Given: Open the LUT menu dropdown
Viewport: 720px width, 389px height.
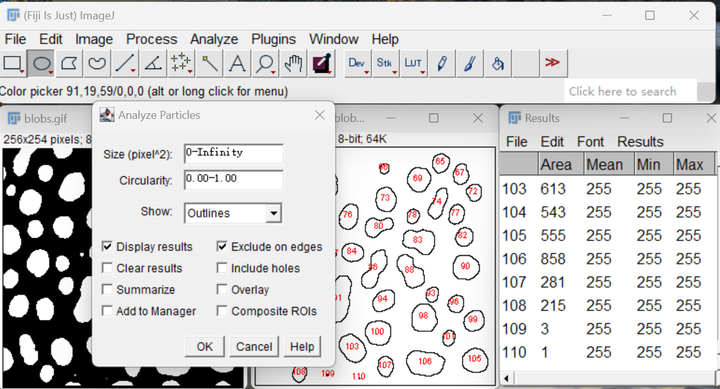Looking at the screenshot, I should 413,63.
